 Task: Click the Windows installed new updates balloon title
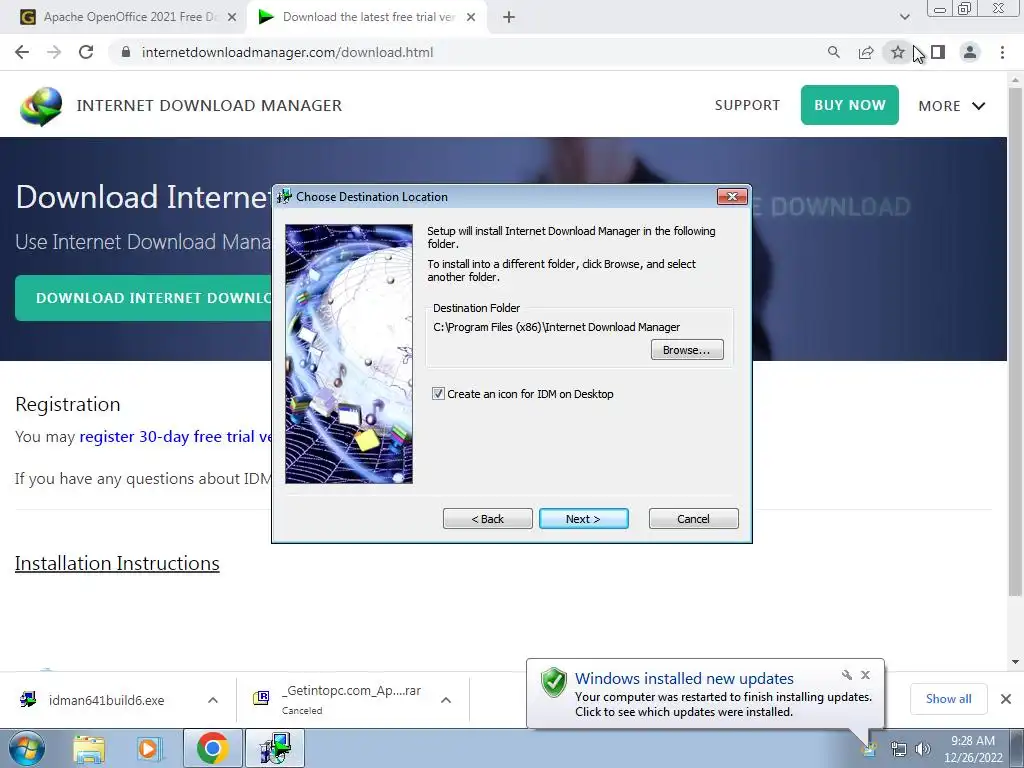684,679
